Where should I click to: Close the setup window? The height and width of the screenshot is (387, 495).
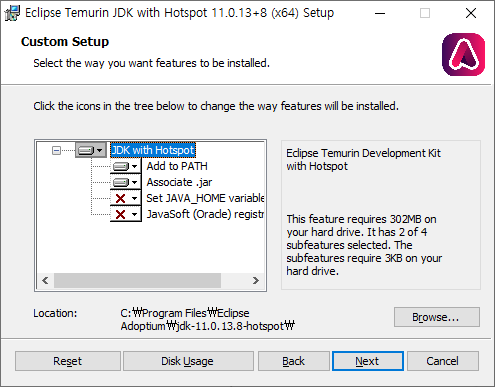(x=471, y=13)
